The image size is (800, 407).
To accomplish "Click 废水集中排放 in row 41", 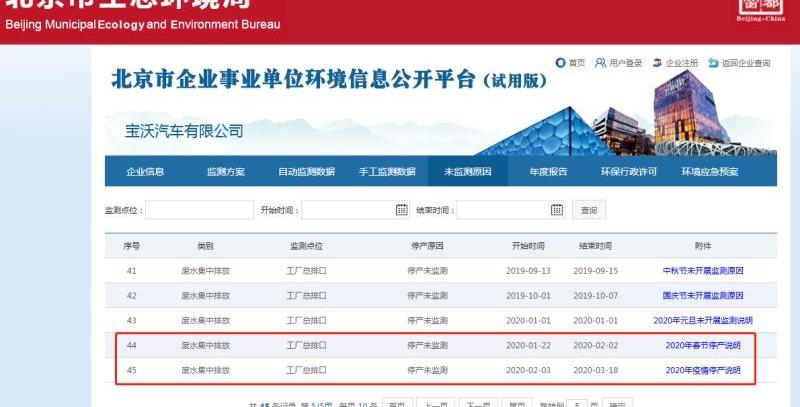I will click(206, 271).
